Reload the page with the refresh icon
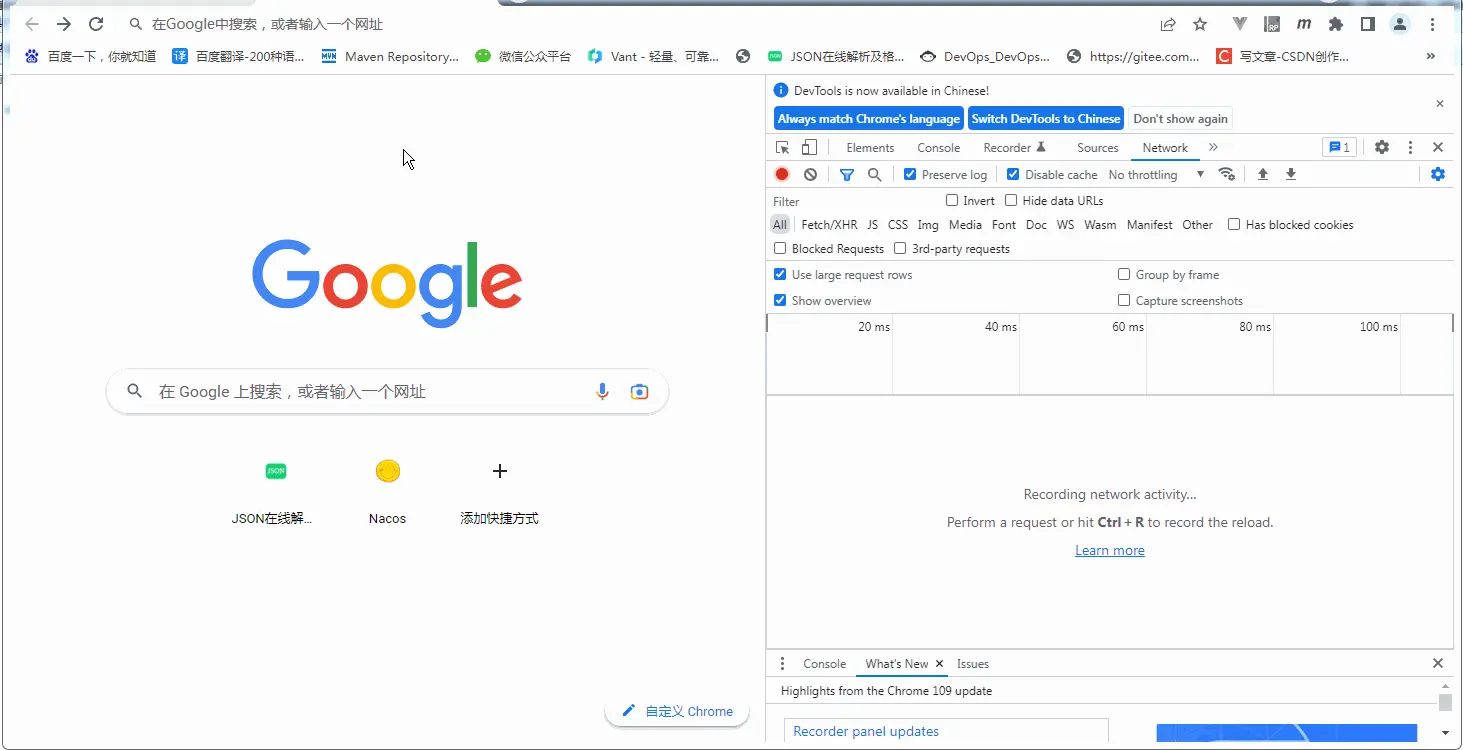Image resolution: width=1463 pixels, height=750 pixels. (x=96, y=24)
